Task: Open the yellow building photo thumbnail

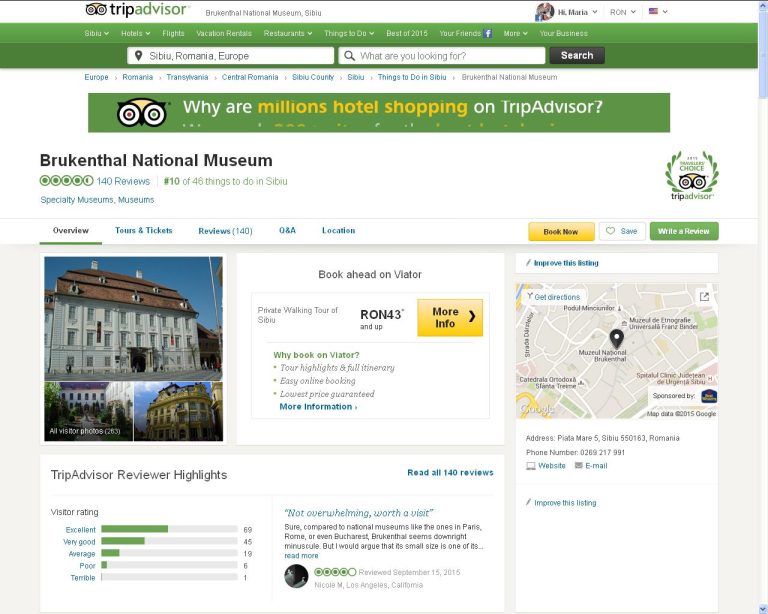Action: point(178,411)
